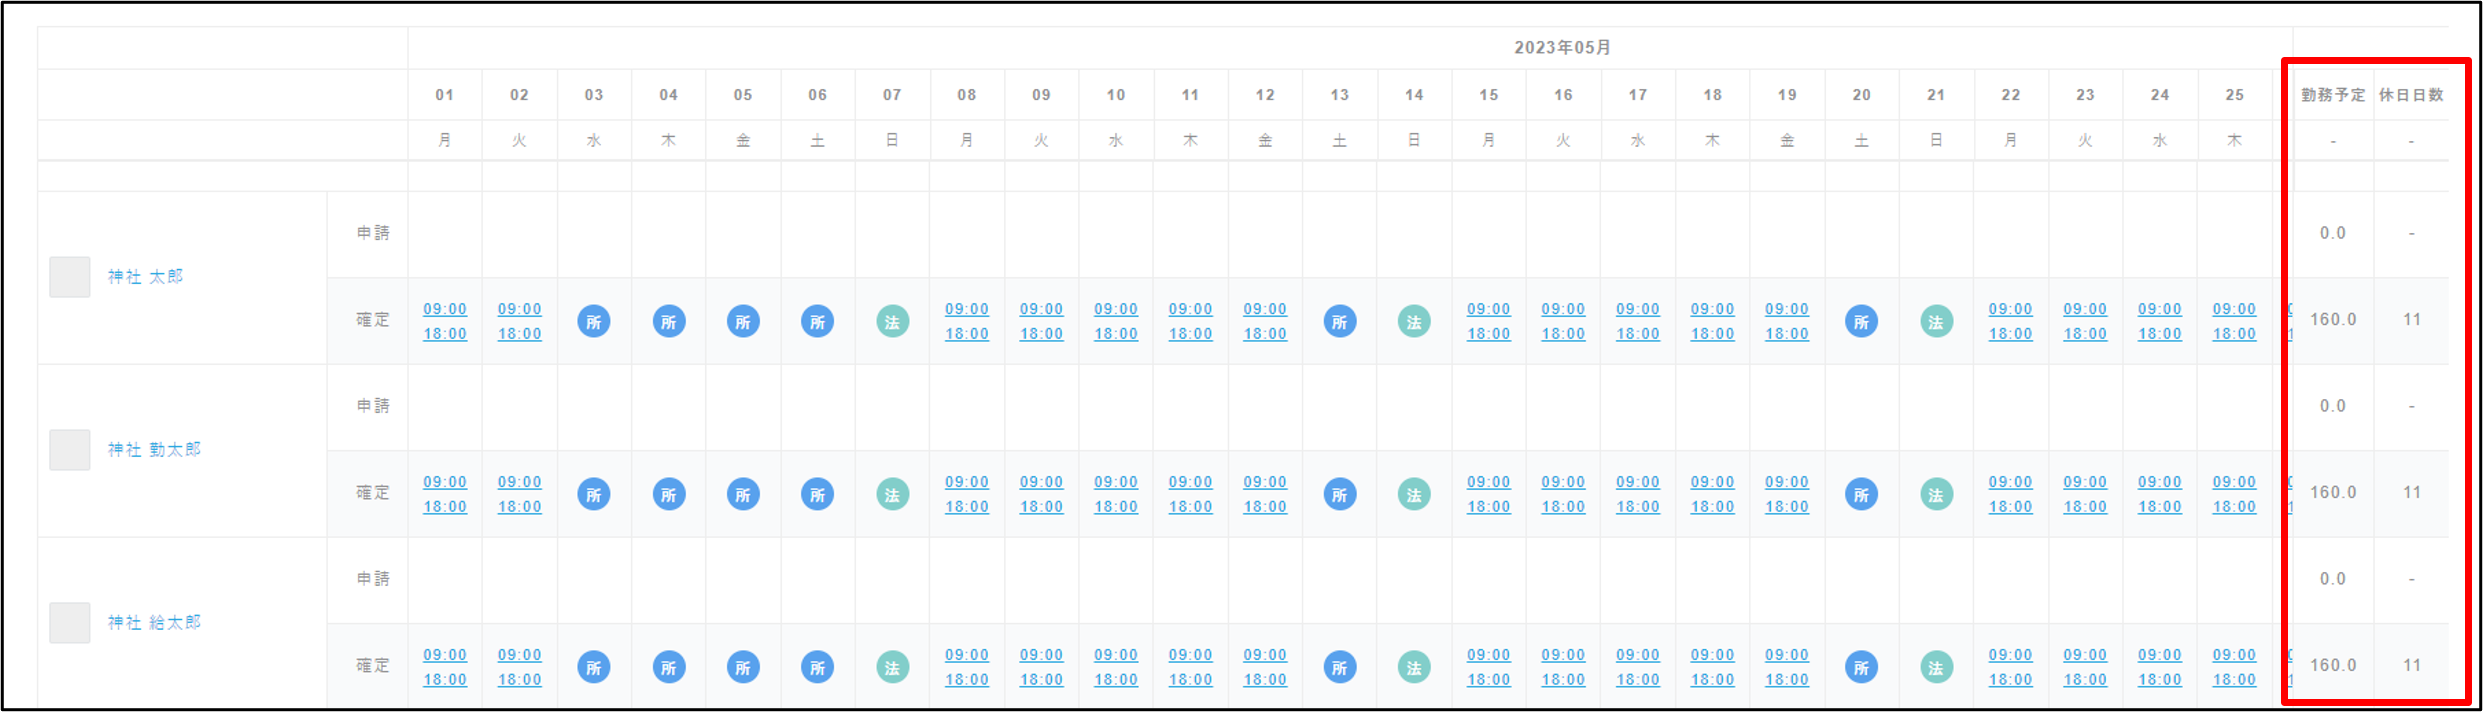Image resolution: width=2483 pixels, height=712 pixels.
Task: Click 神社 給太郎's 所 icon on day 20
Action: tap(1861, 668)
